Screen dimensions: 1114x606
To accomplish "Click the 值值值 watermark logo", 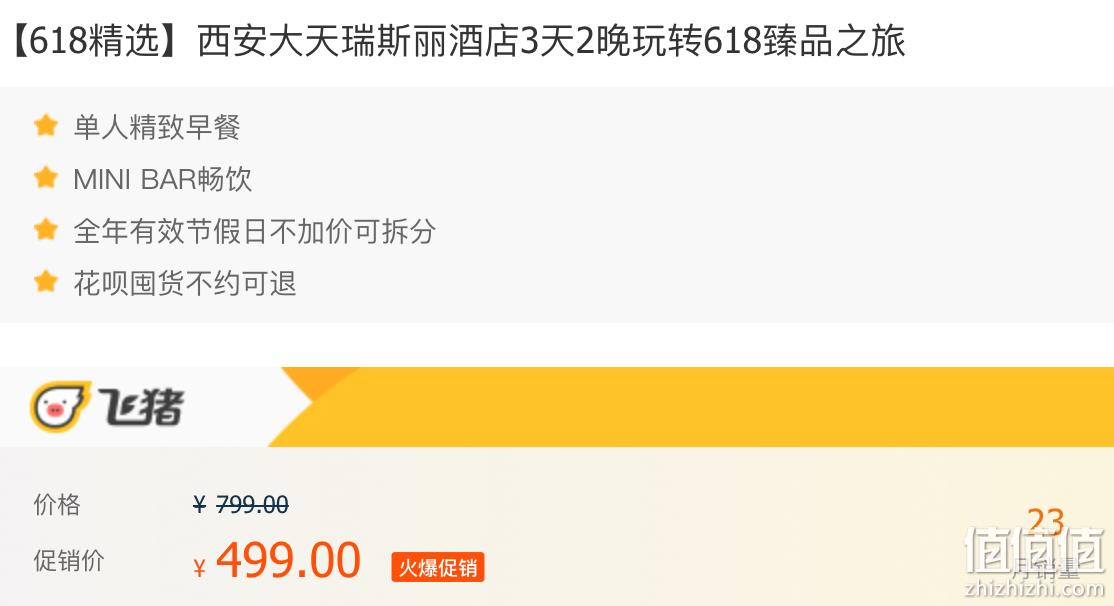I will [1034, 561].
